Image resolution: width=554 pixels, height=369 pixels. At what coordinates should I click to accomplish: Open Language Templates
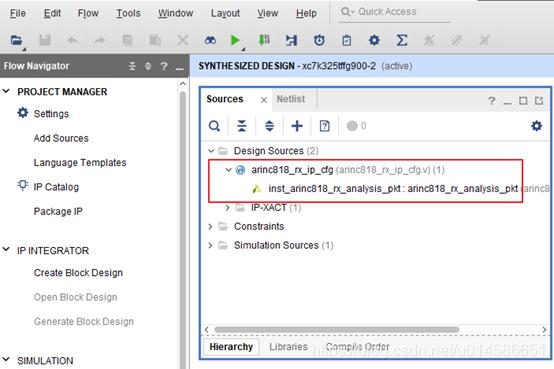(80, 163)
